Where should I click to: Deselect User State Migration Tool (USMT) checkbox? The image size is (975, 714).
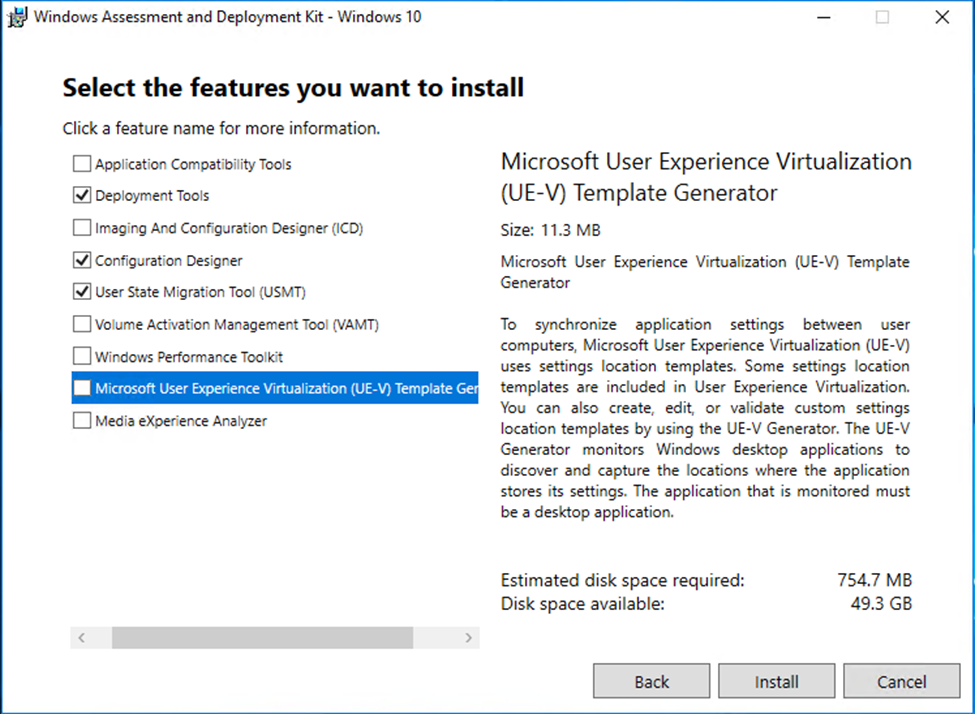(x=82, y=293)
